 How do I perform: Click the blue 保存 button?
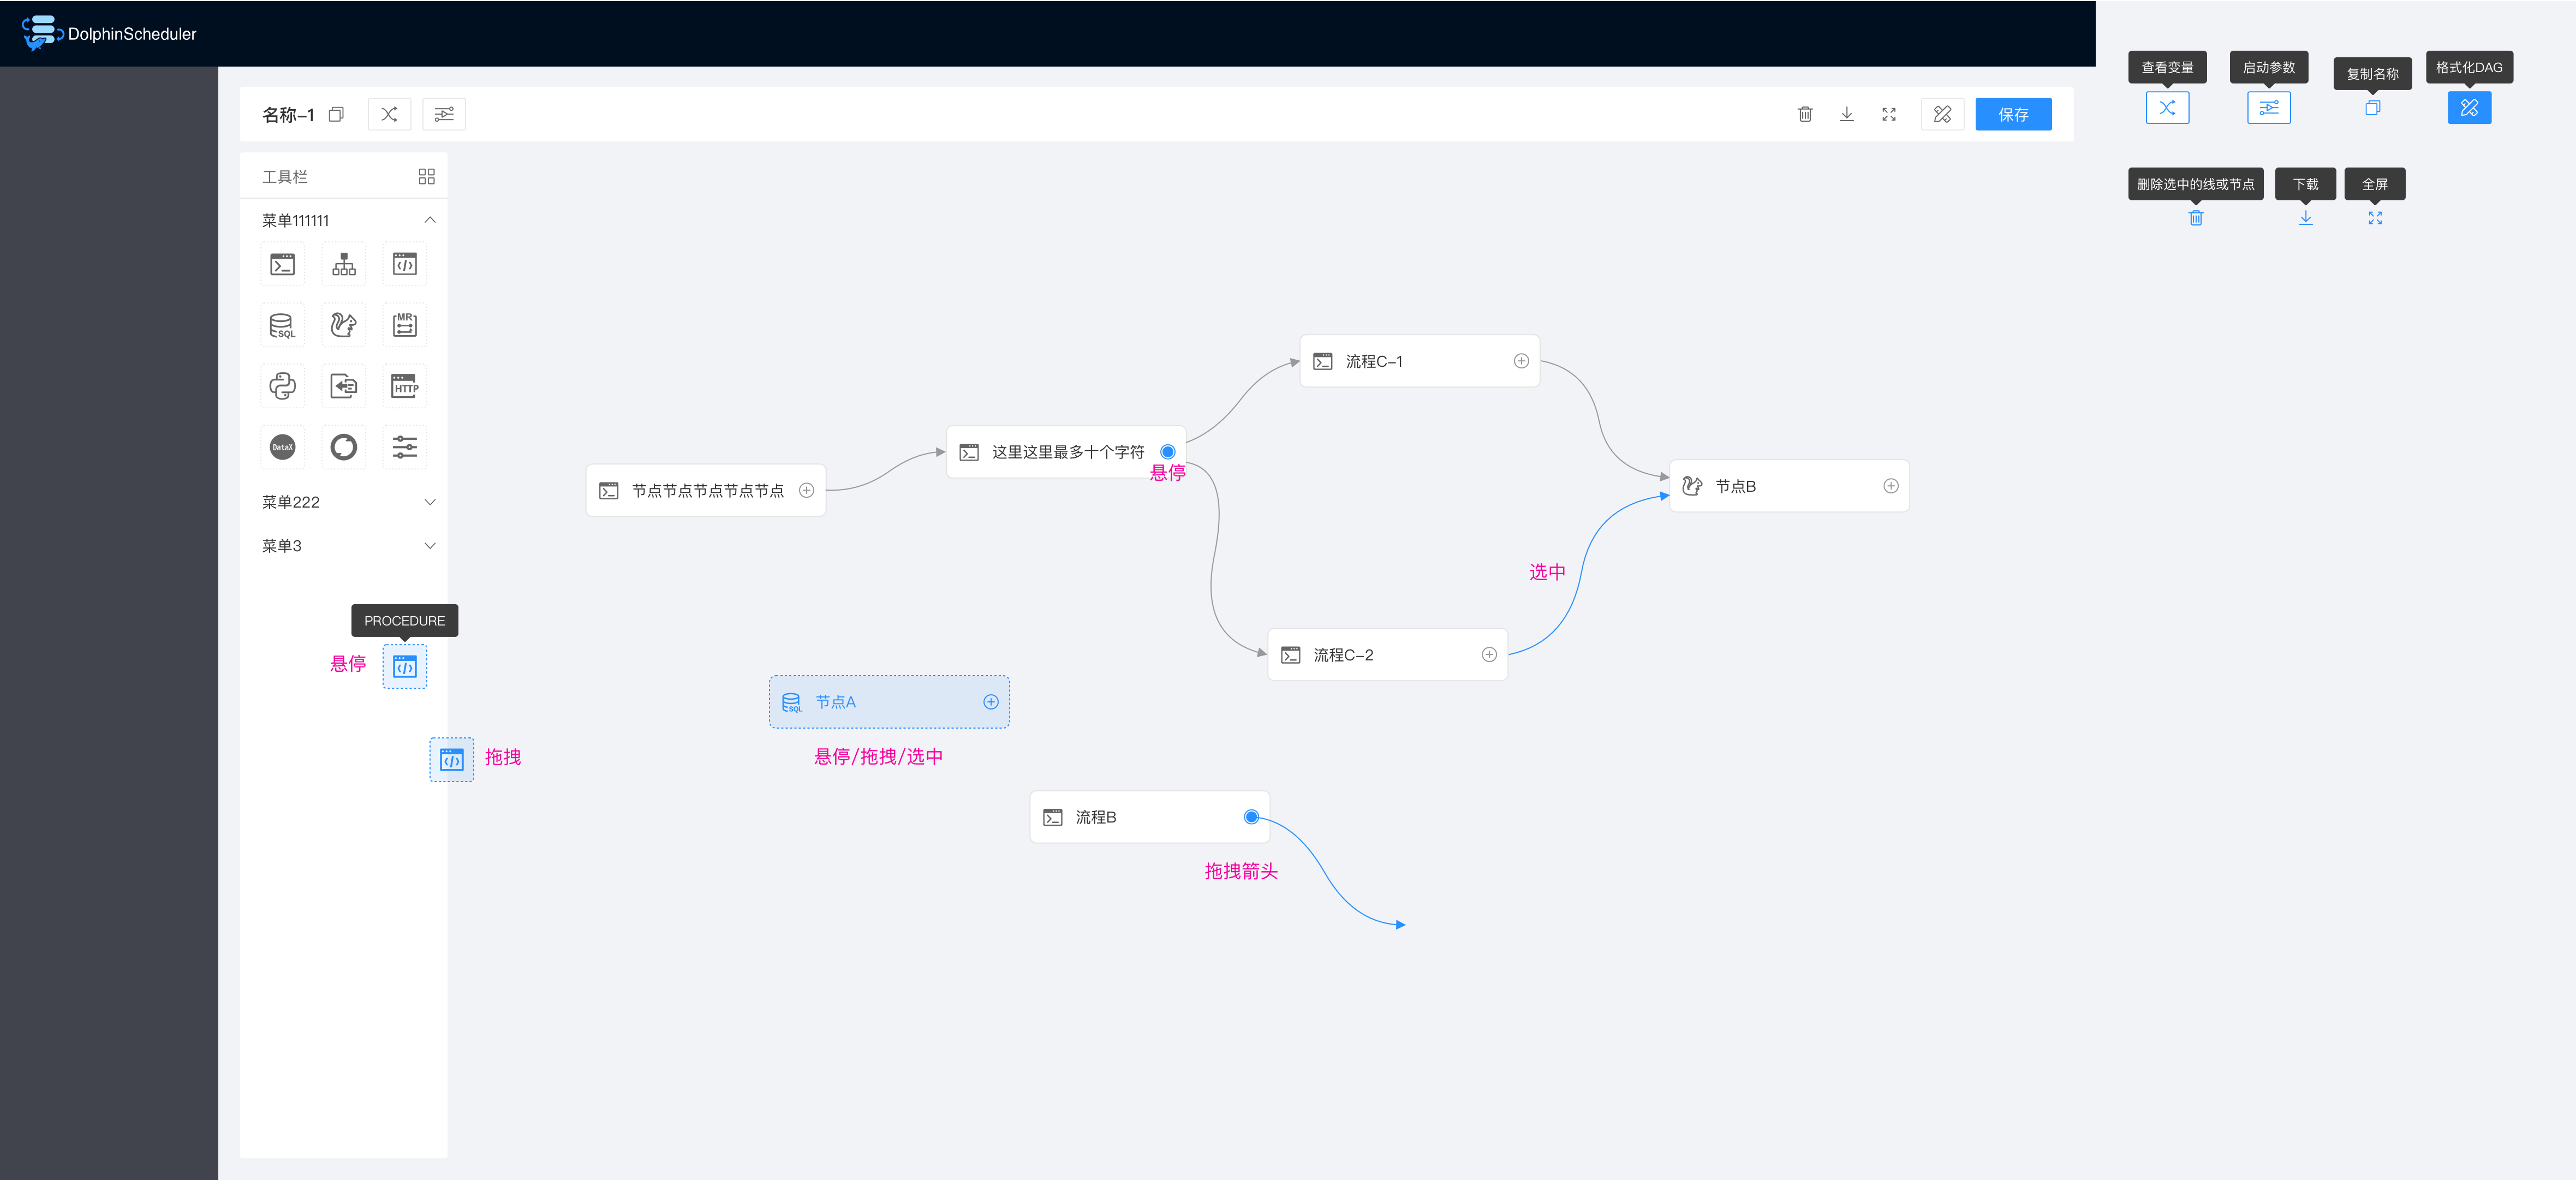pos(2013,114)
